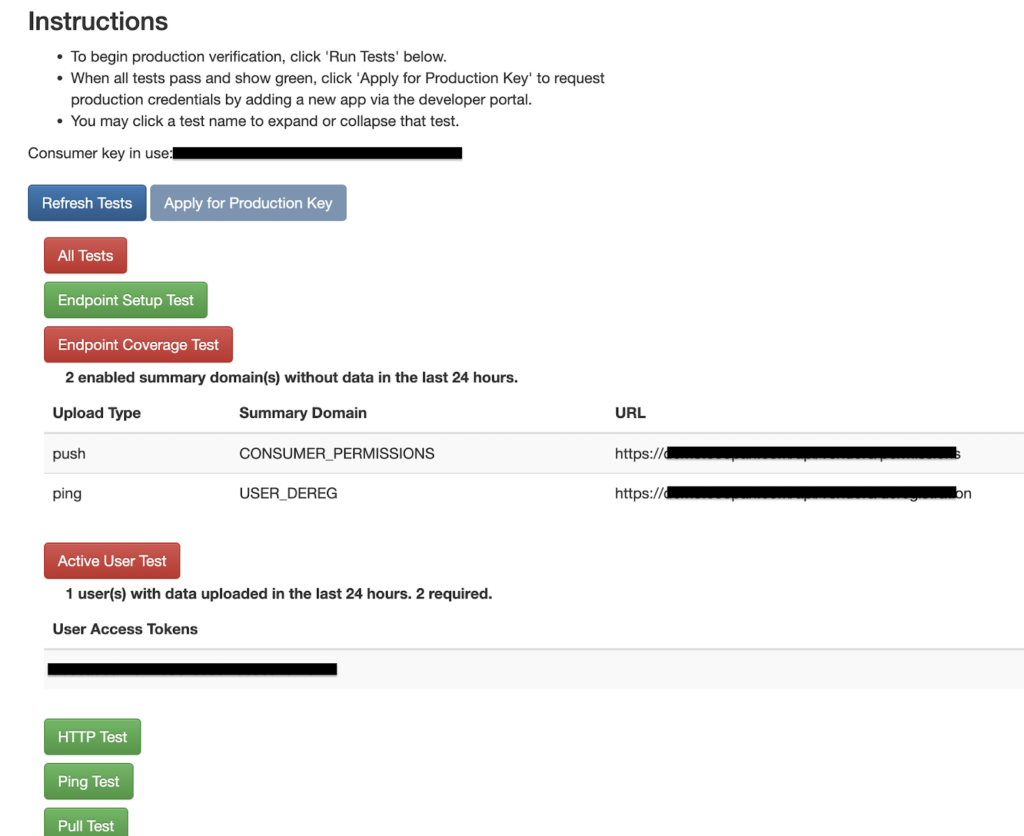Expand the Endpoint Setup Test

pyautogui.click(x=125, y=300)
